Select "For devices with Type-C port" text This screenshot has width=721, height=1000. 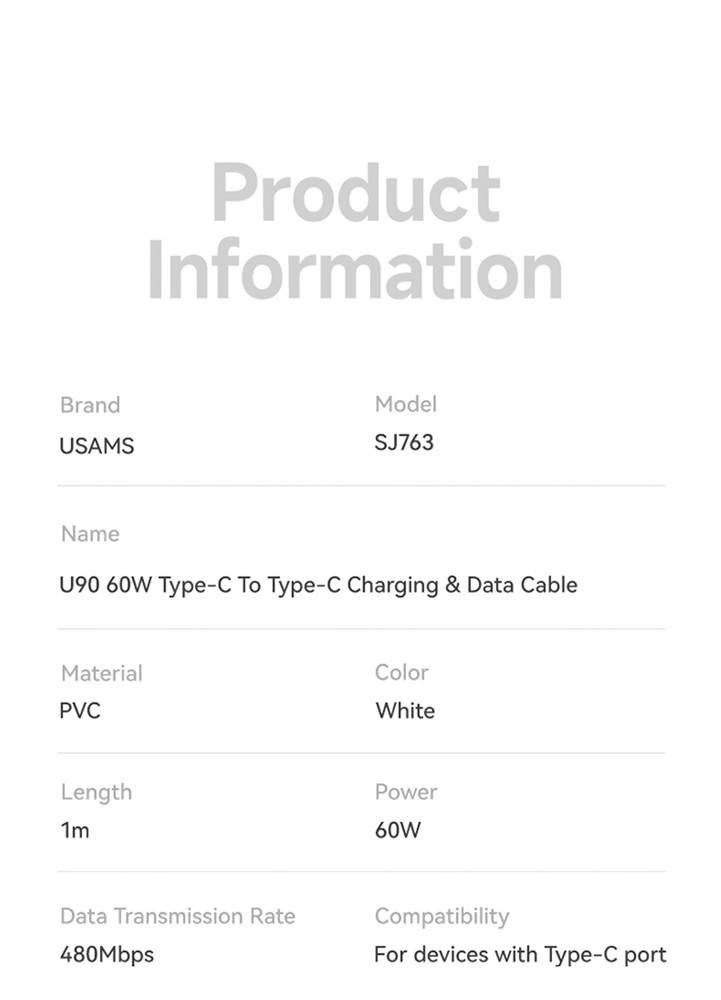(520, 955)
